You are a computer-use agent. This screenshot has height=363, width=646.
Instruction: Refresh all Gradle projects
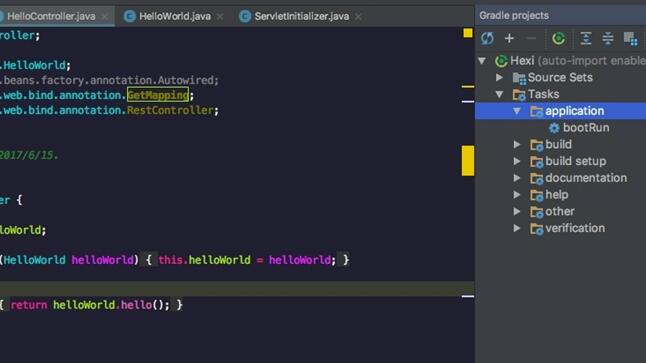(487, 38)
